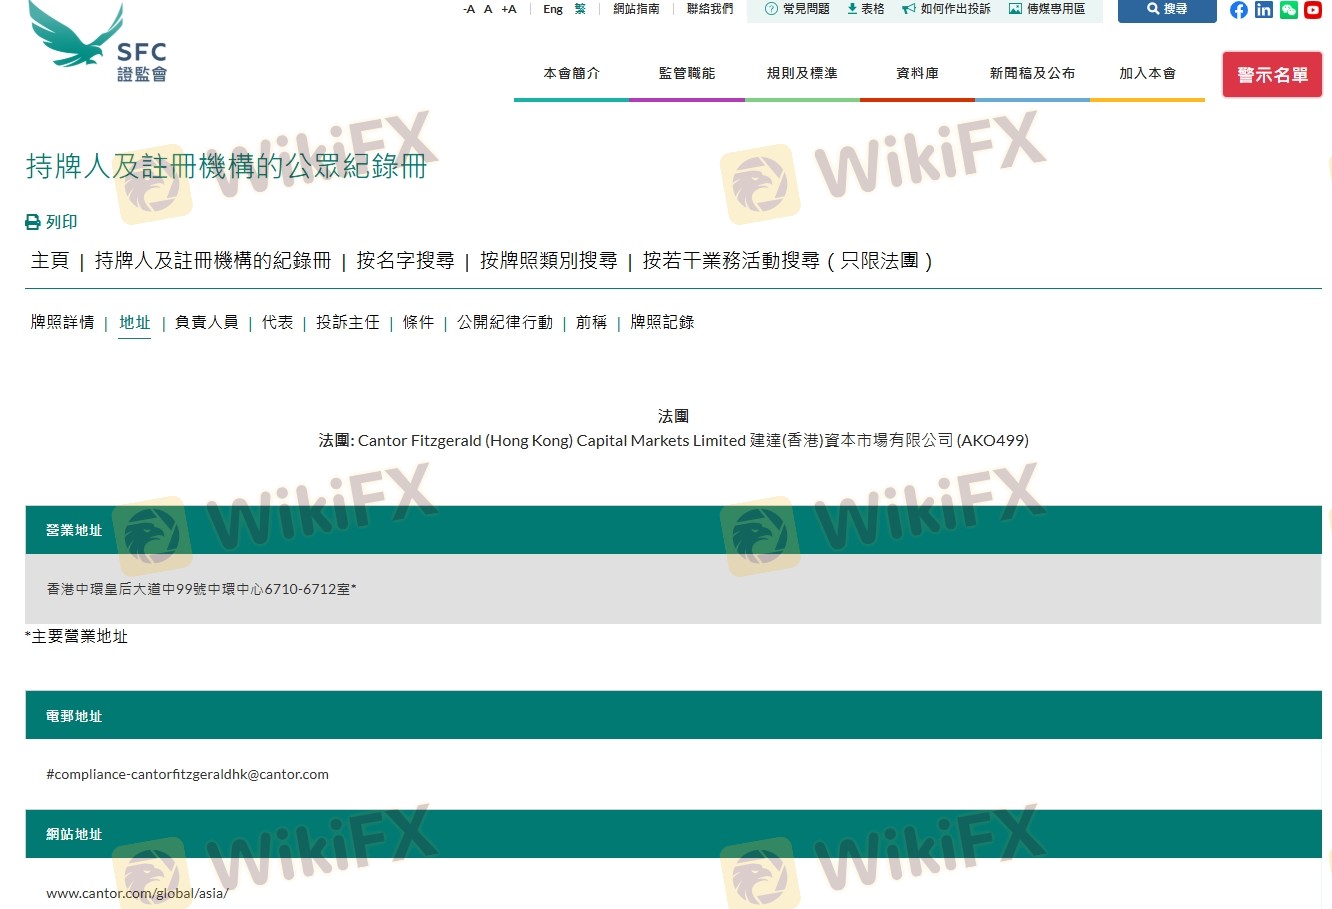Switch language to Eng
The width and height of the screenshot is (1332, 909).
click(553, 9)
